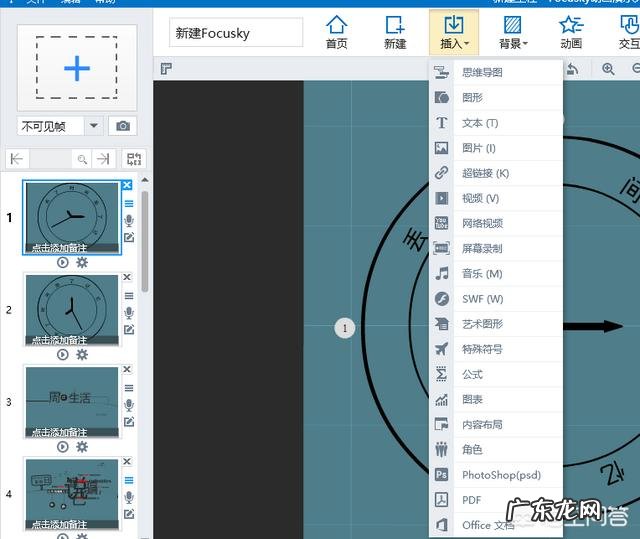Click the 新建Focusky project name field
This screenshot has width=640, height=539.
tap(236, 33)
